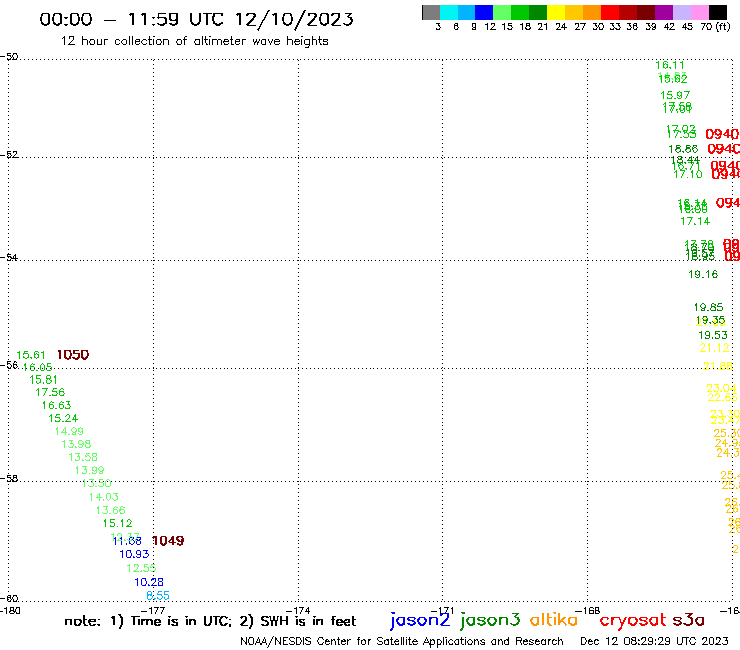Screen dimensions: 740x650
Task: Click the wave height value '13.66'
Action: pos(110,510)
